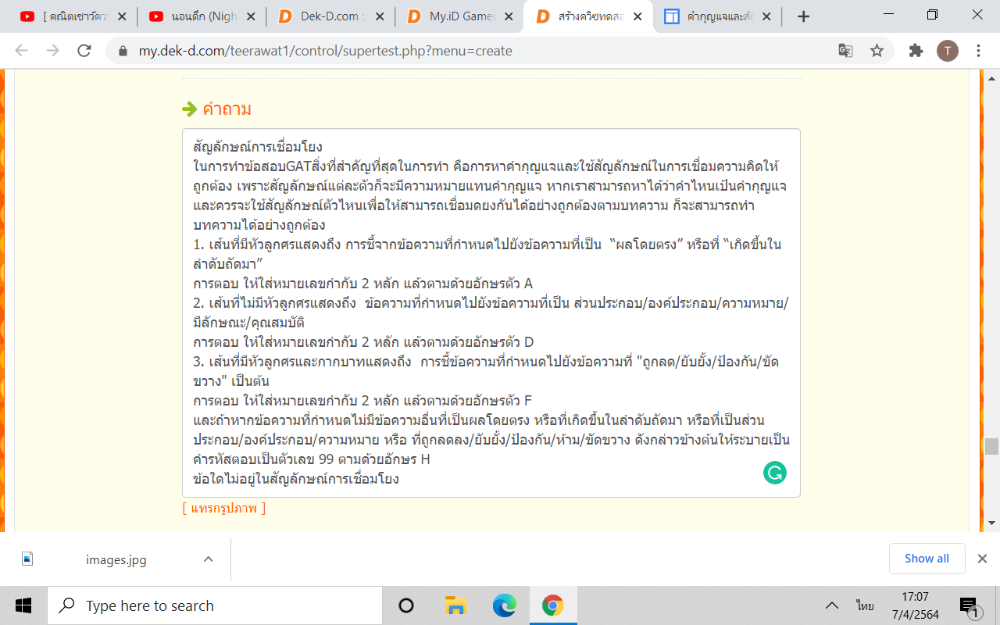The width and height of the screenshot is (1000, 625).
Task: Switch to the My.iD Gamer tab
Action: [x=457, y=16]
